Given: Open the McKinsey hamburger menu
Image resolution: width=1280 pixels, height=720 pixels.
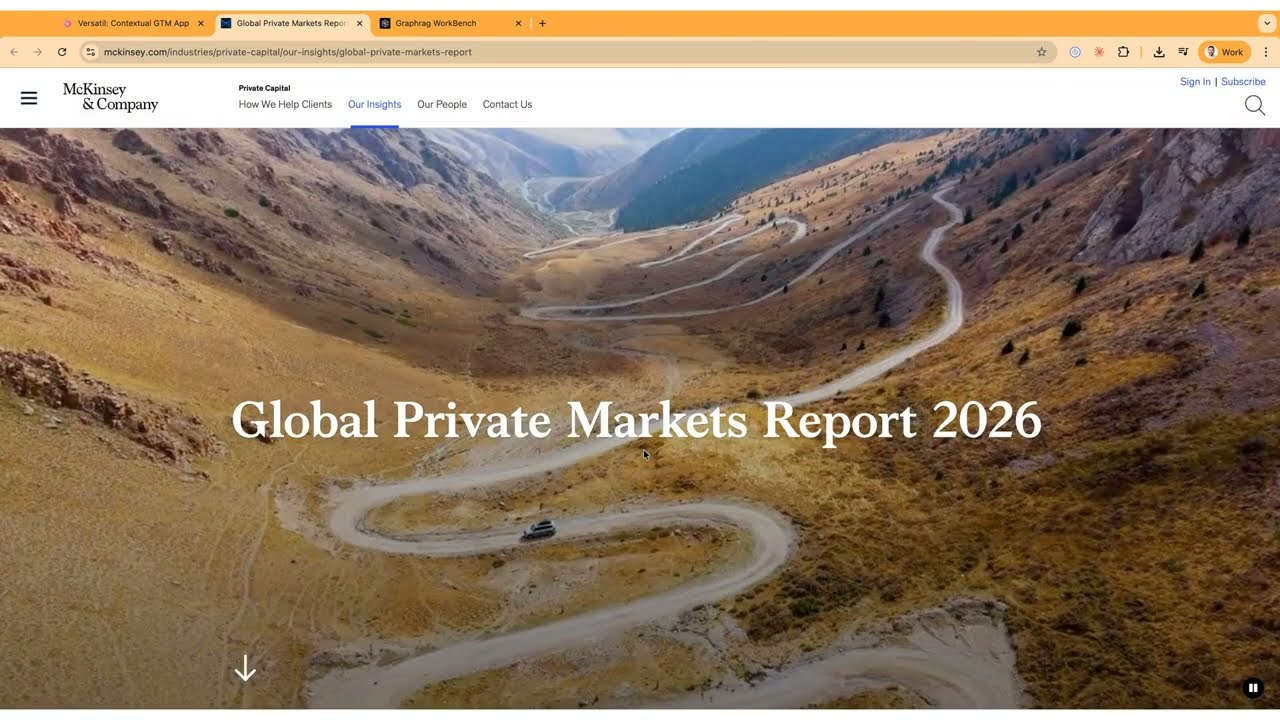Looking at the screenshot, I should (x=29, y=98).
